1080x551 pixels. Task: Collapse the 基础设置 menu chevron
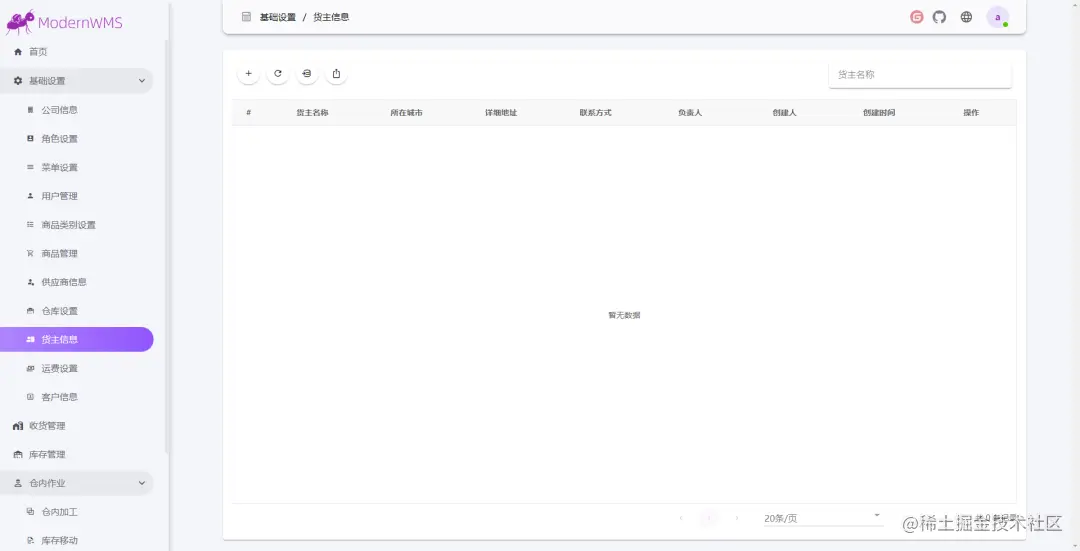pos(142,81)
